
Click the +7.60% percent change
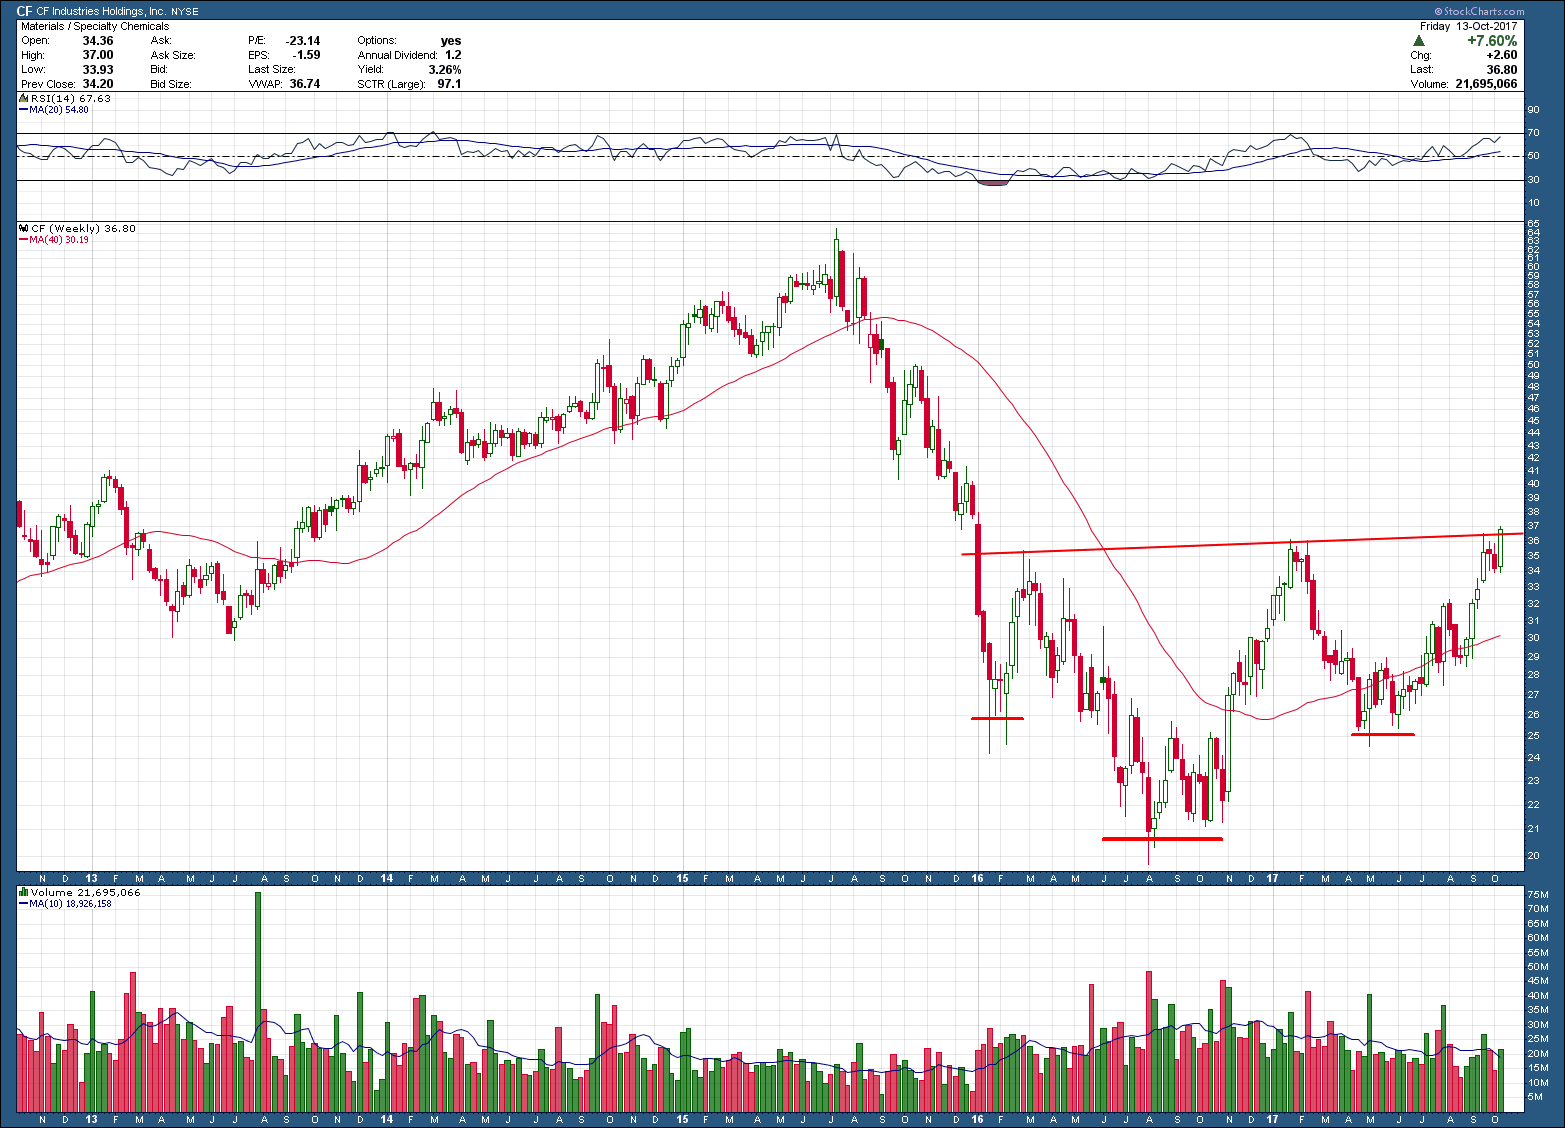pos(1492,41)
